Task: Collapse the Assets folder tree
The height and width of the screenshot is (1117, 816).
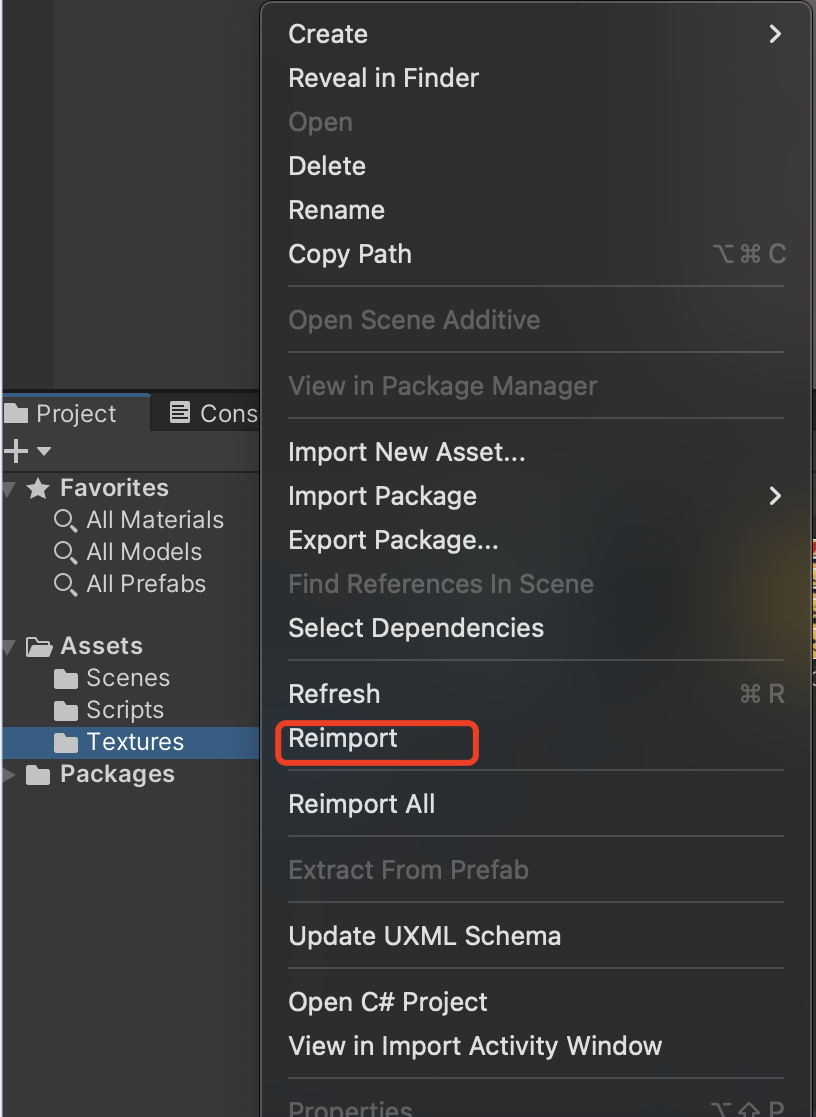Action: click(x=9, y=647)
